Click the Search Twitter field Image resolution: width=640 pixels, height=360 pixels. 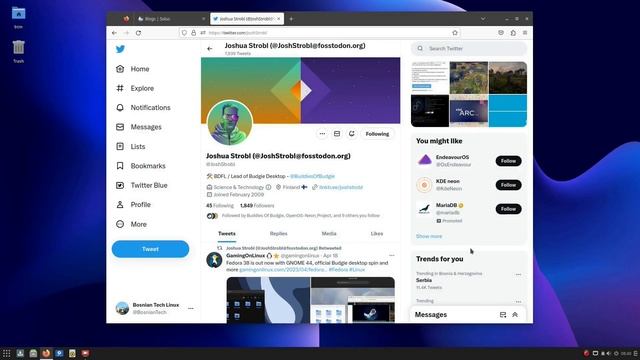pos(469,49)
